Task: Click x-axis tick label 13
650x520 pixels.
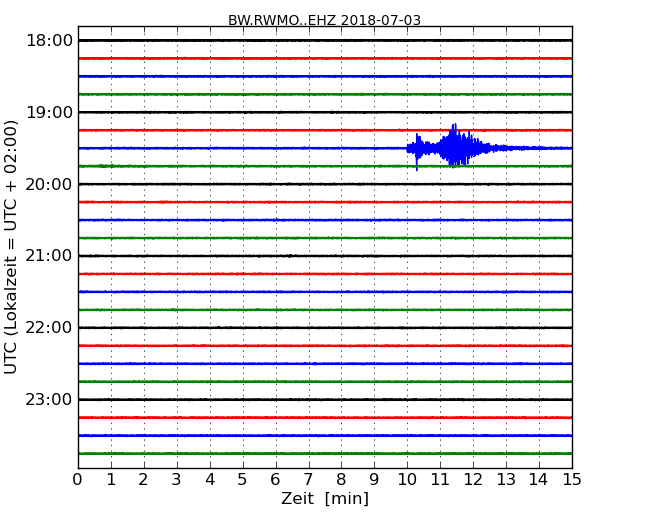Action: [506, 479]
